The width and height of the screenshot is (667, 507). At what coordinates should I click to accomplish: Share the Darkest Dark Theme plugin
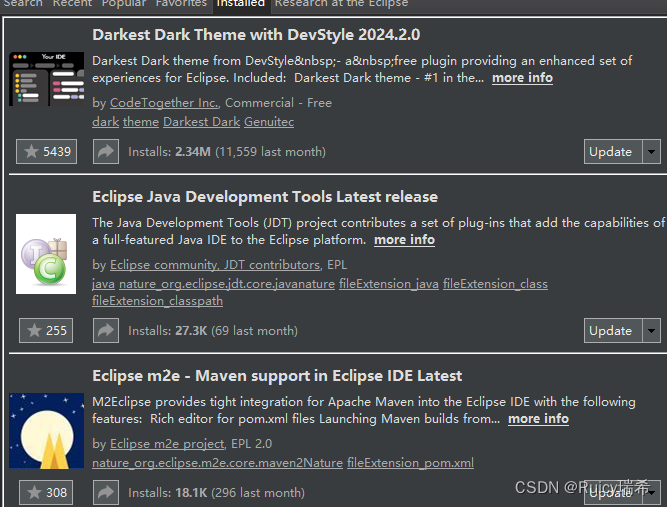pos(106,151)
